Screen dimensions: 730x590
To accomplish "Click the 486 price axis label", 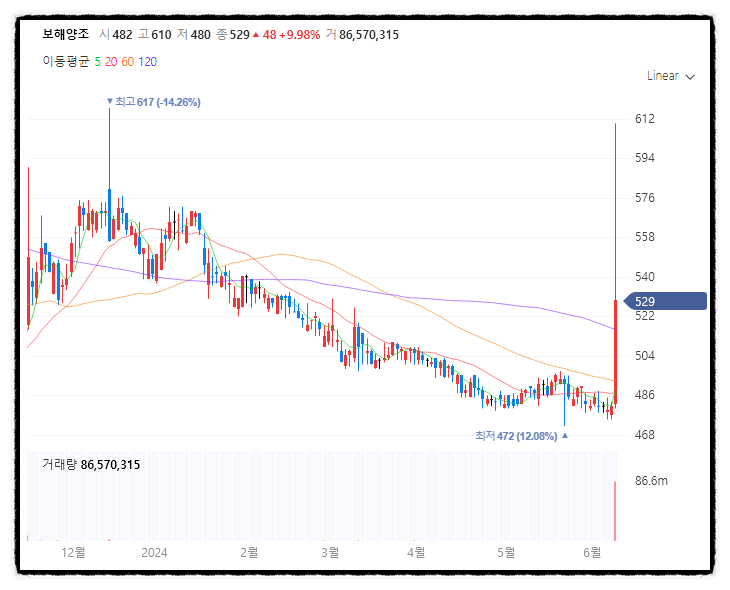I will coord(645,395).
